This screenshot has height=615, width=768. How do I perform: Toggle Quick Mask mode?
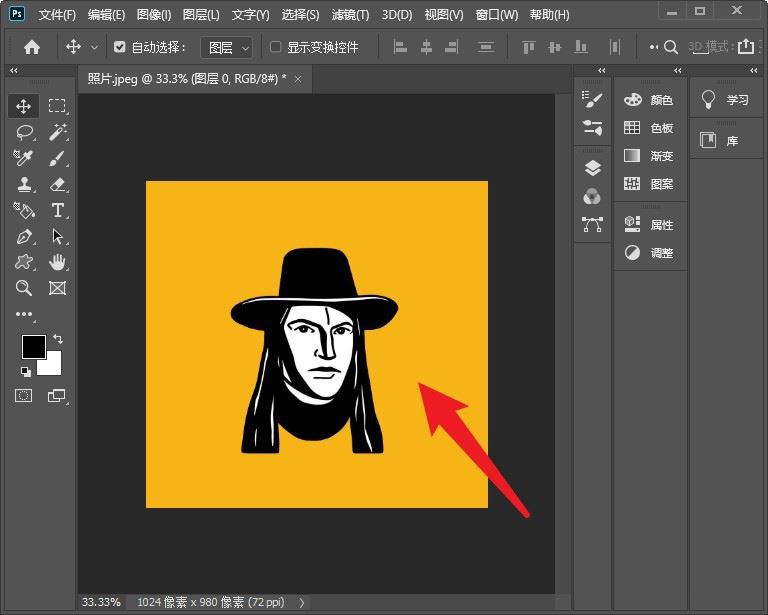tap(23, 396)
